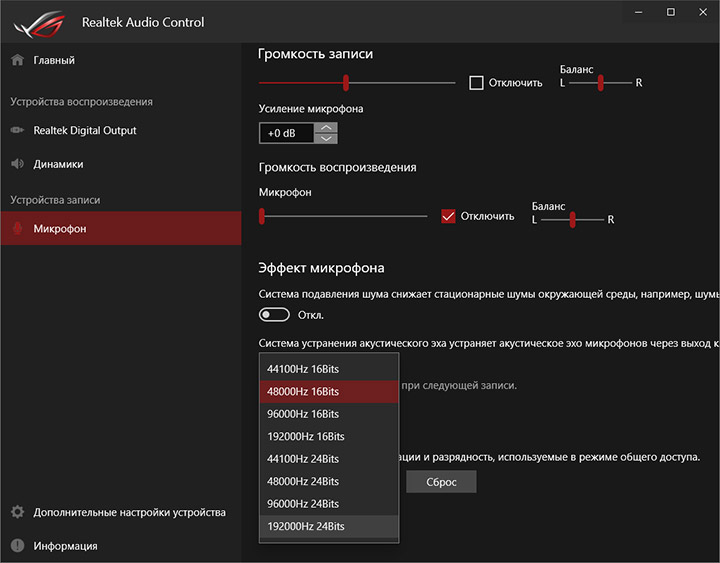Click the recording volume slider handle
720x563 pixels.
tap(346, 82)
